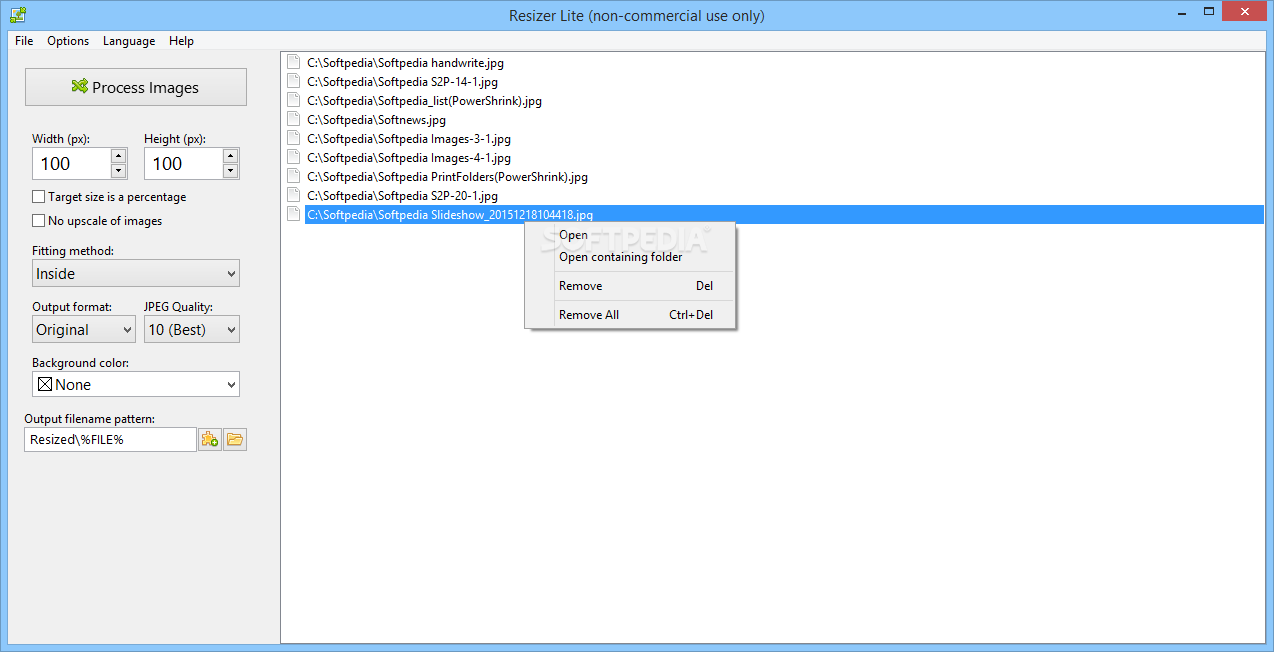
Task: Decrease the Height value with down arrow
Action: pos(230,171)
